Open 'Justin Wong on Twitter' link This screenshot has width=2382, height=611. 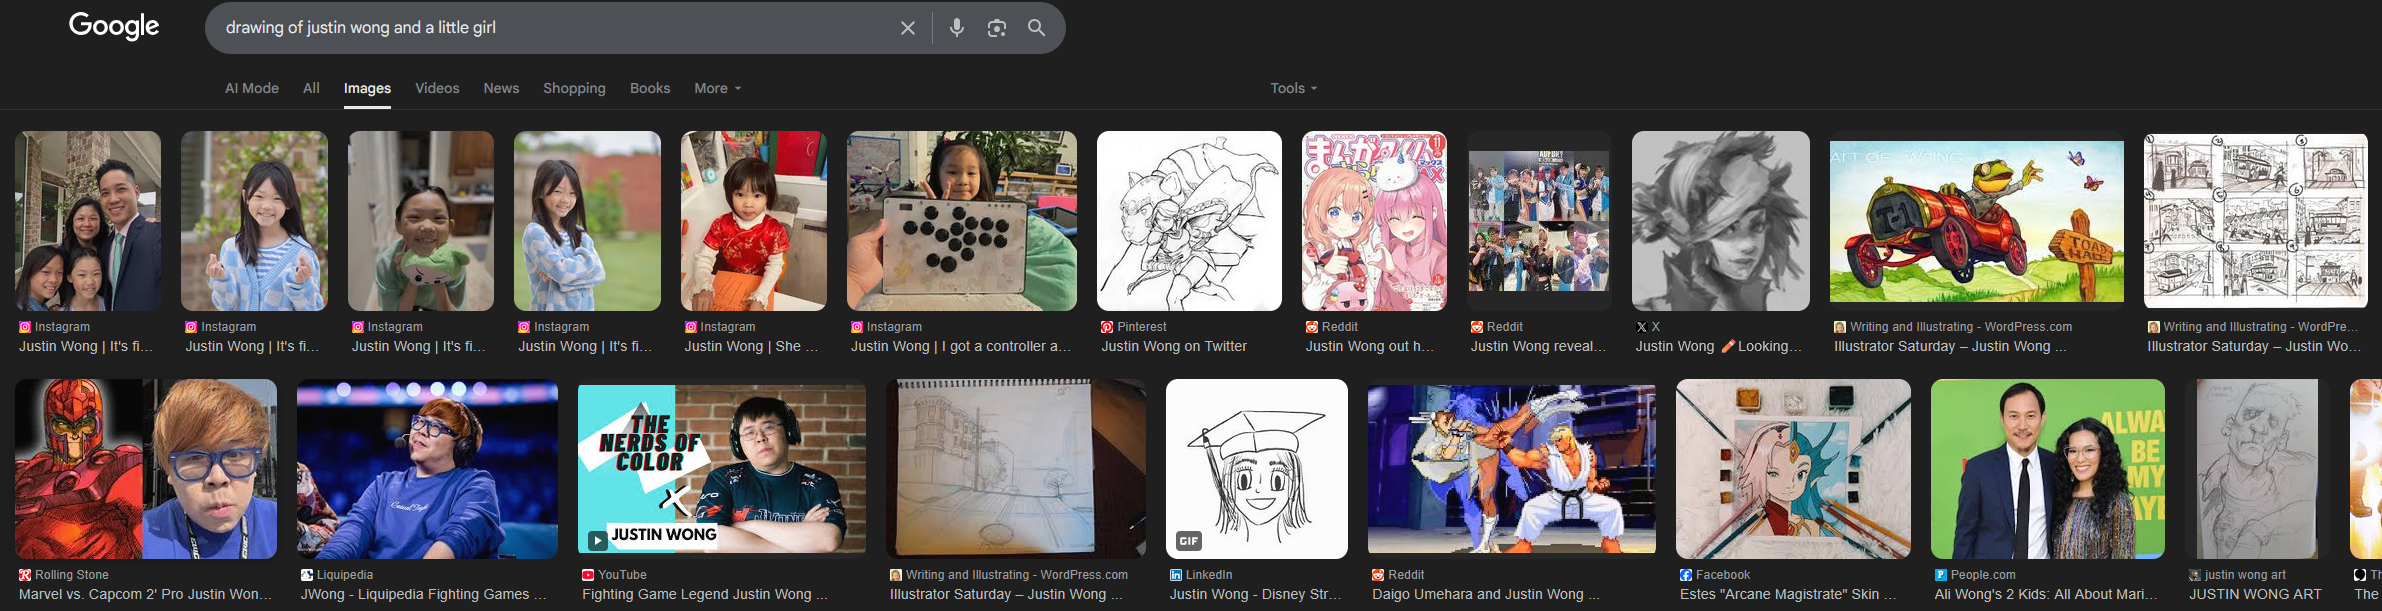click(x=1174, y=346)
